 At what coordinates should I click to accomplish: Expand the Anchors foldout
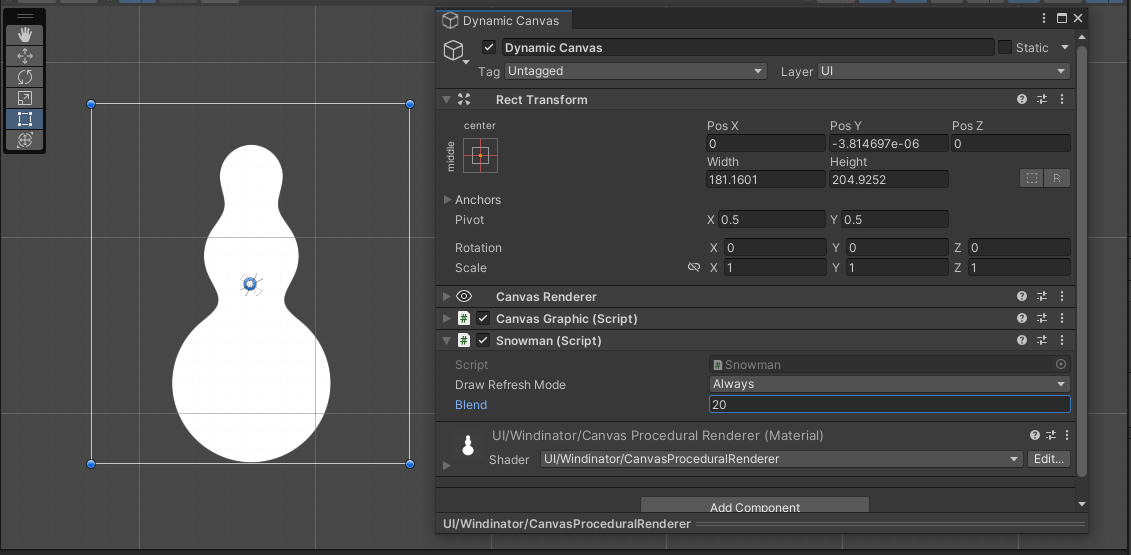click(447, 199)
